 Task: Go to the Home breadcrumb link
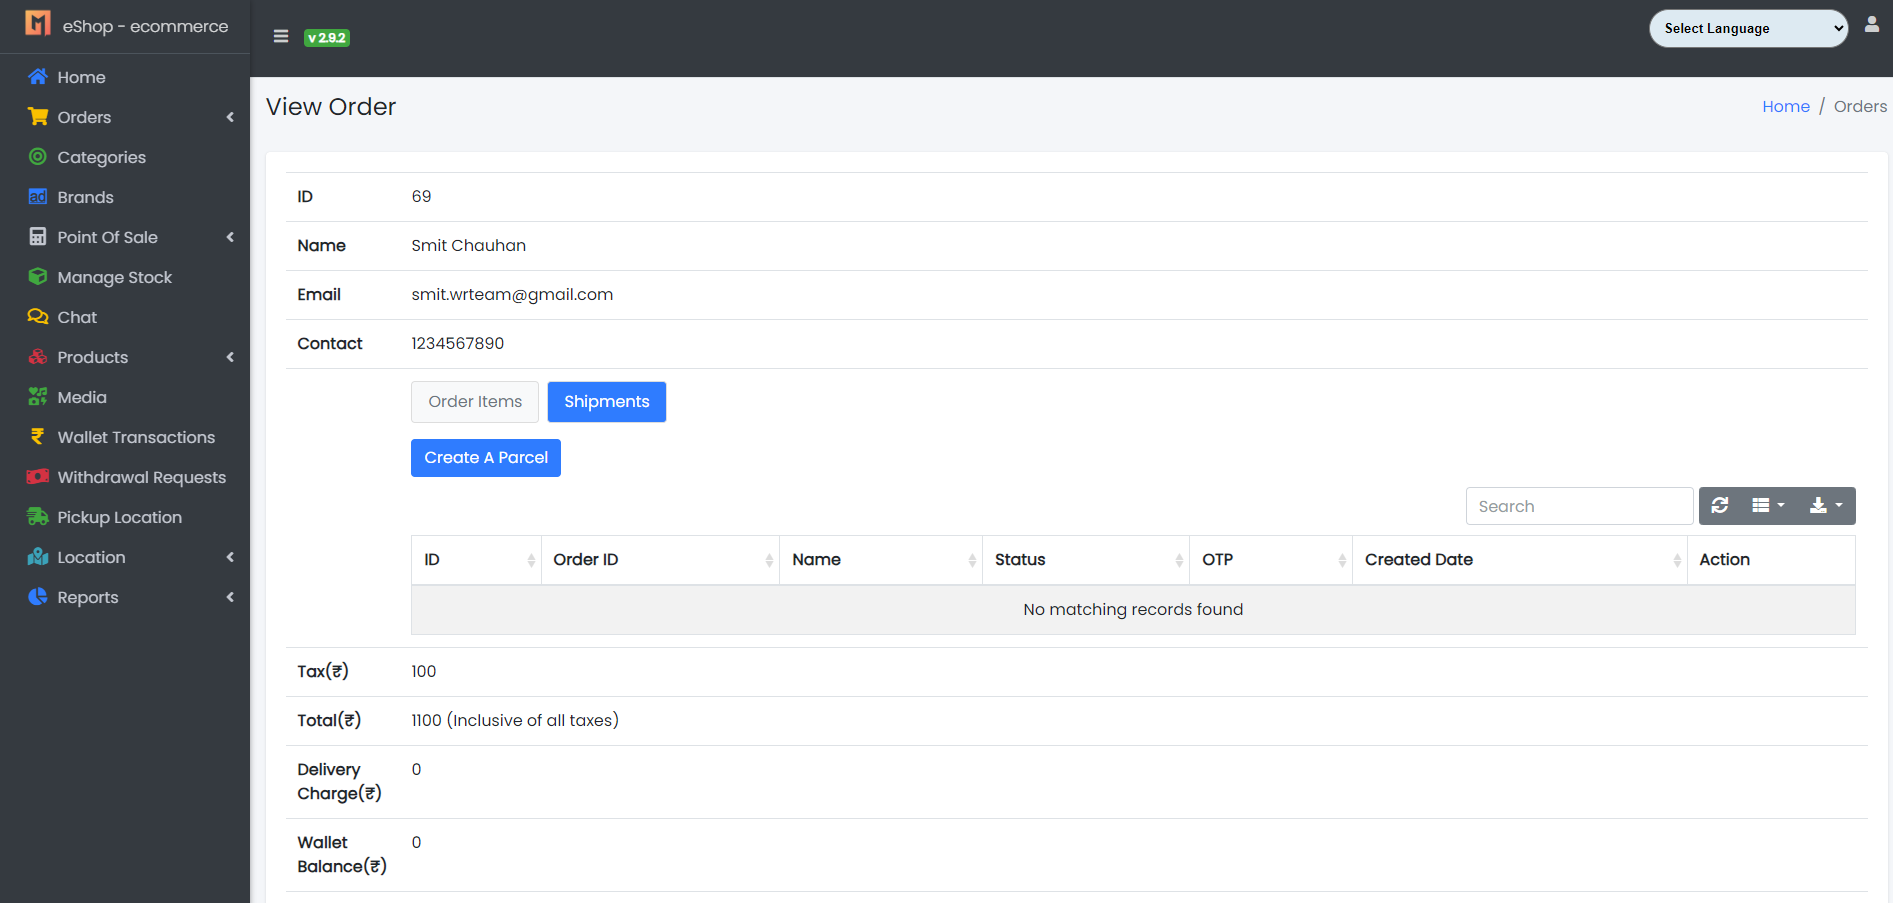coord(1785,106)
